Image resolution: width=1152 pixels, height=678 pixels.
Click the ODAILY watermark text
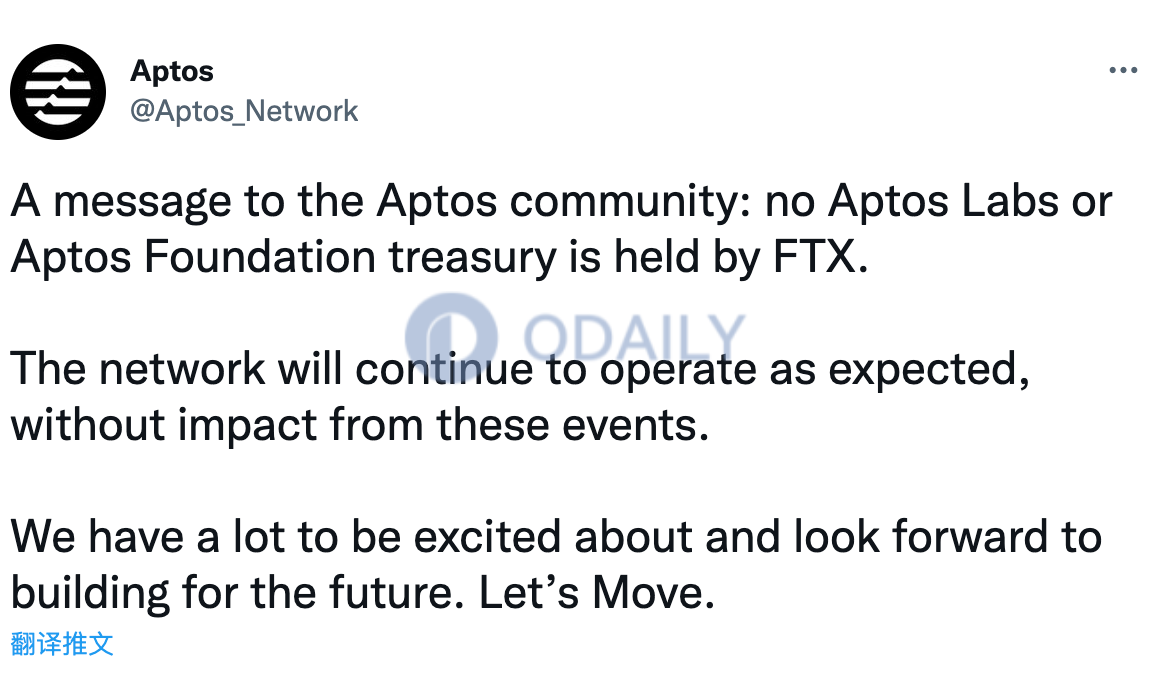[x=634, y=337]
